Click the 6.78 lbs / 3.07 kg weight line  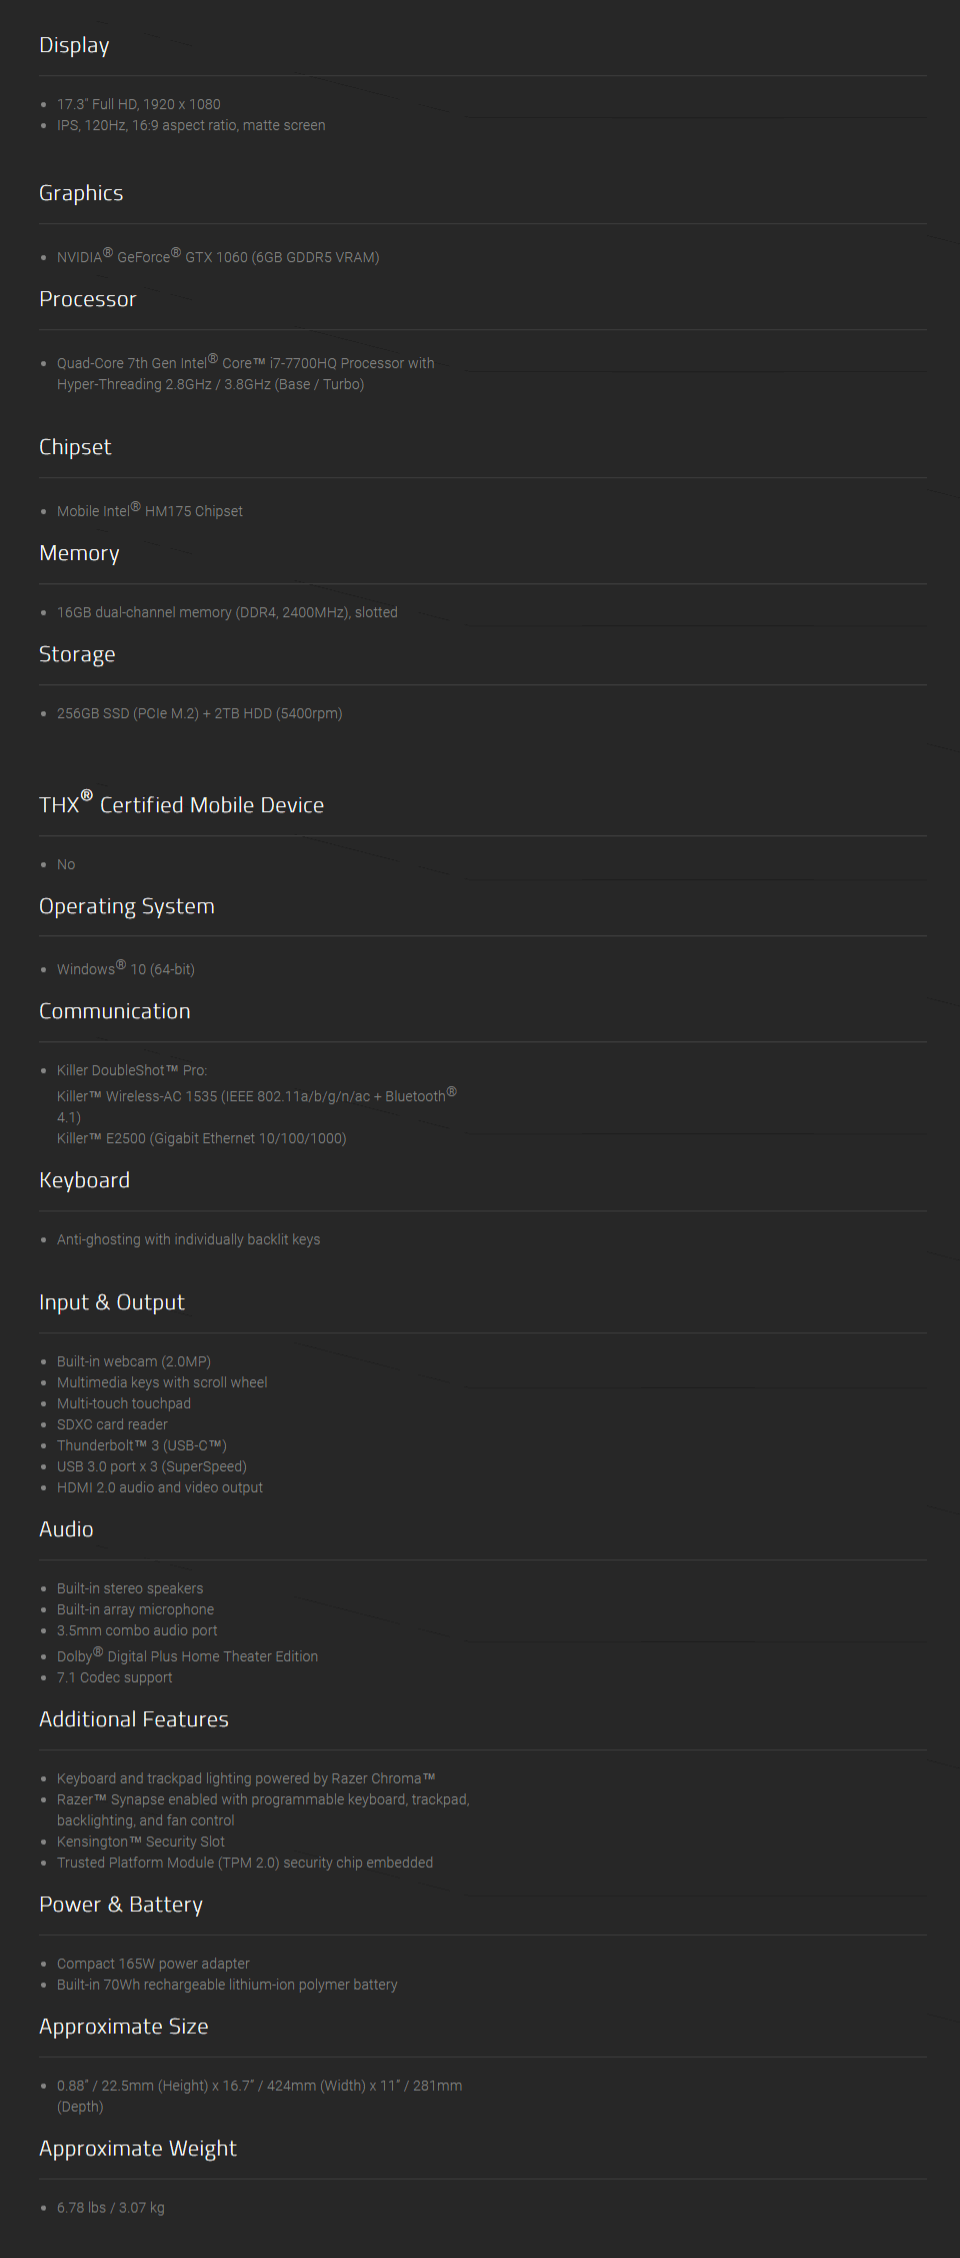click(111, 2207)
